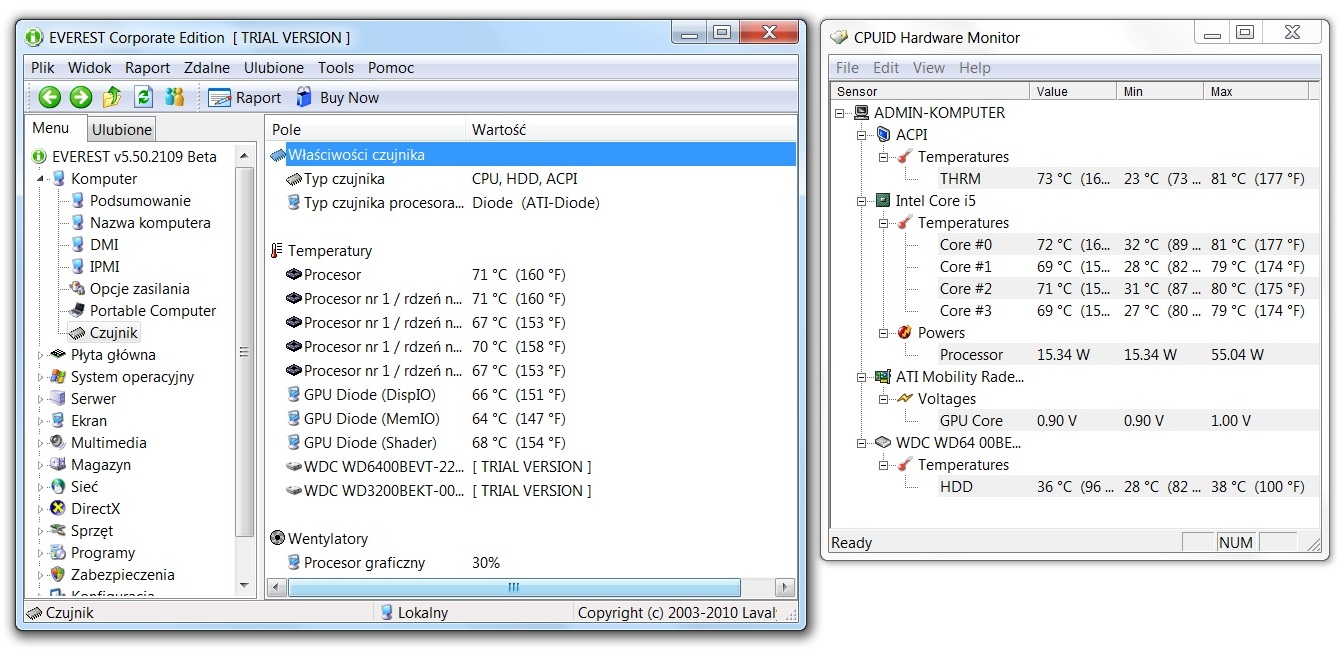This screenshot has width=1341, height=651.
Task: Click the Refresh icon in EVEREST toolbar
Action: click(143, 97)
